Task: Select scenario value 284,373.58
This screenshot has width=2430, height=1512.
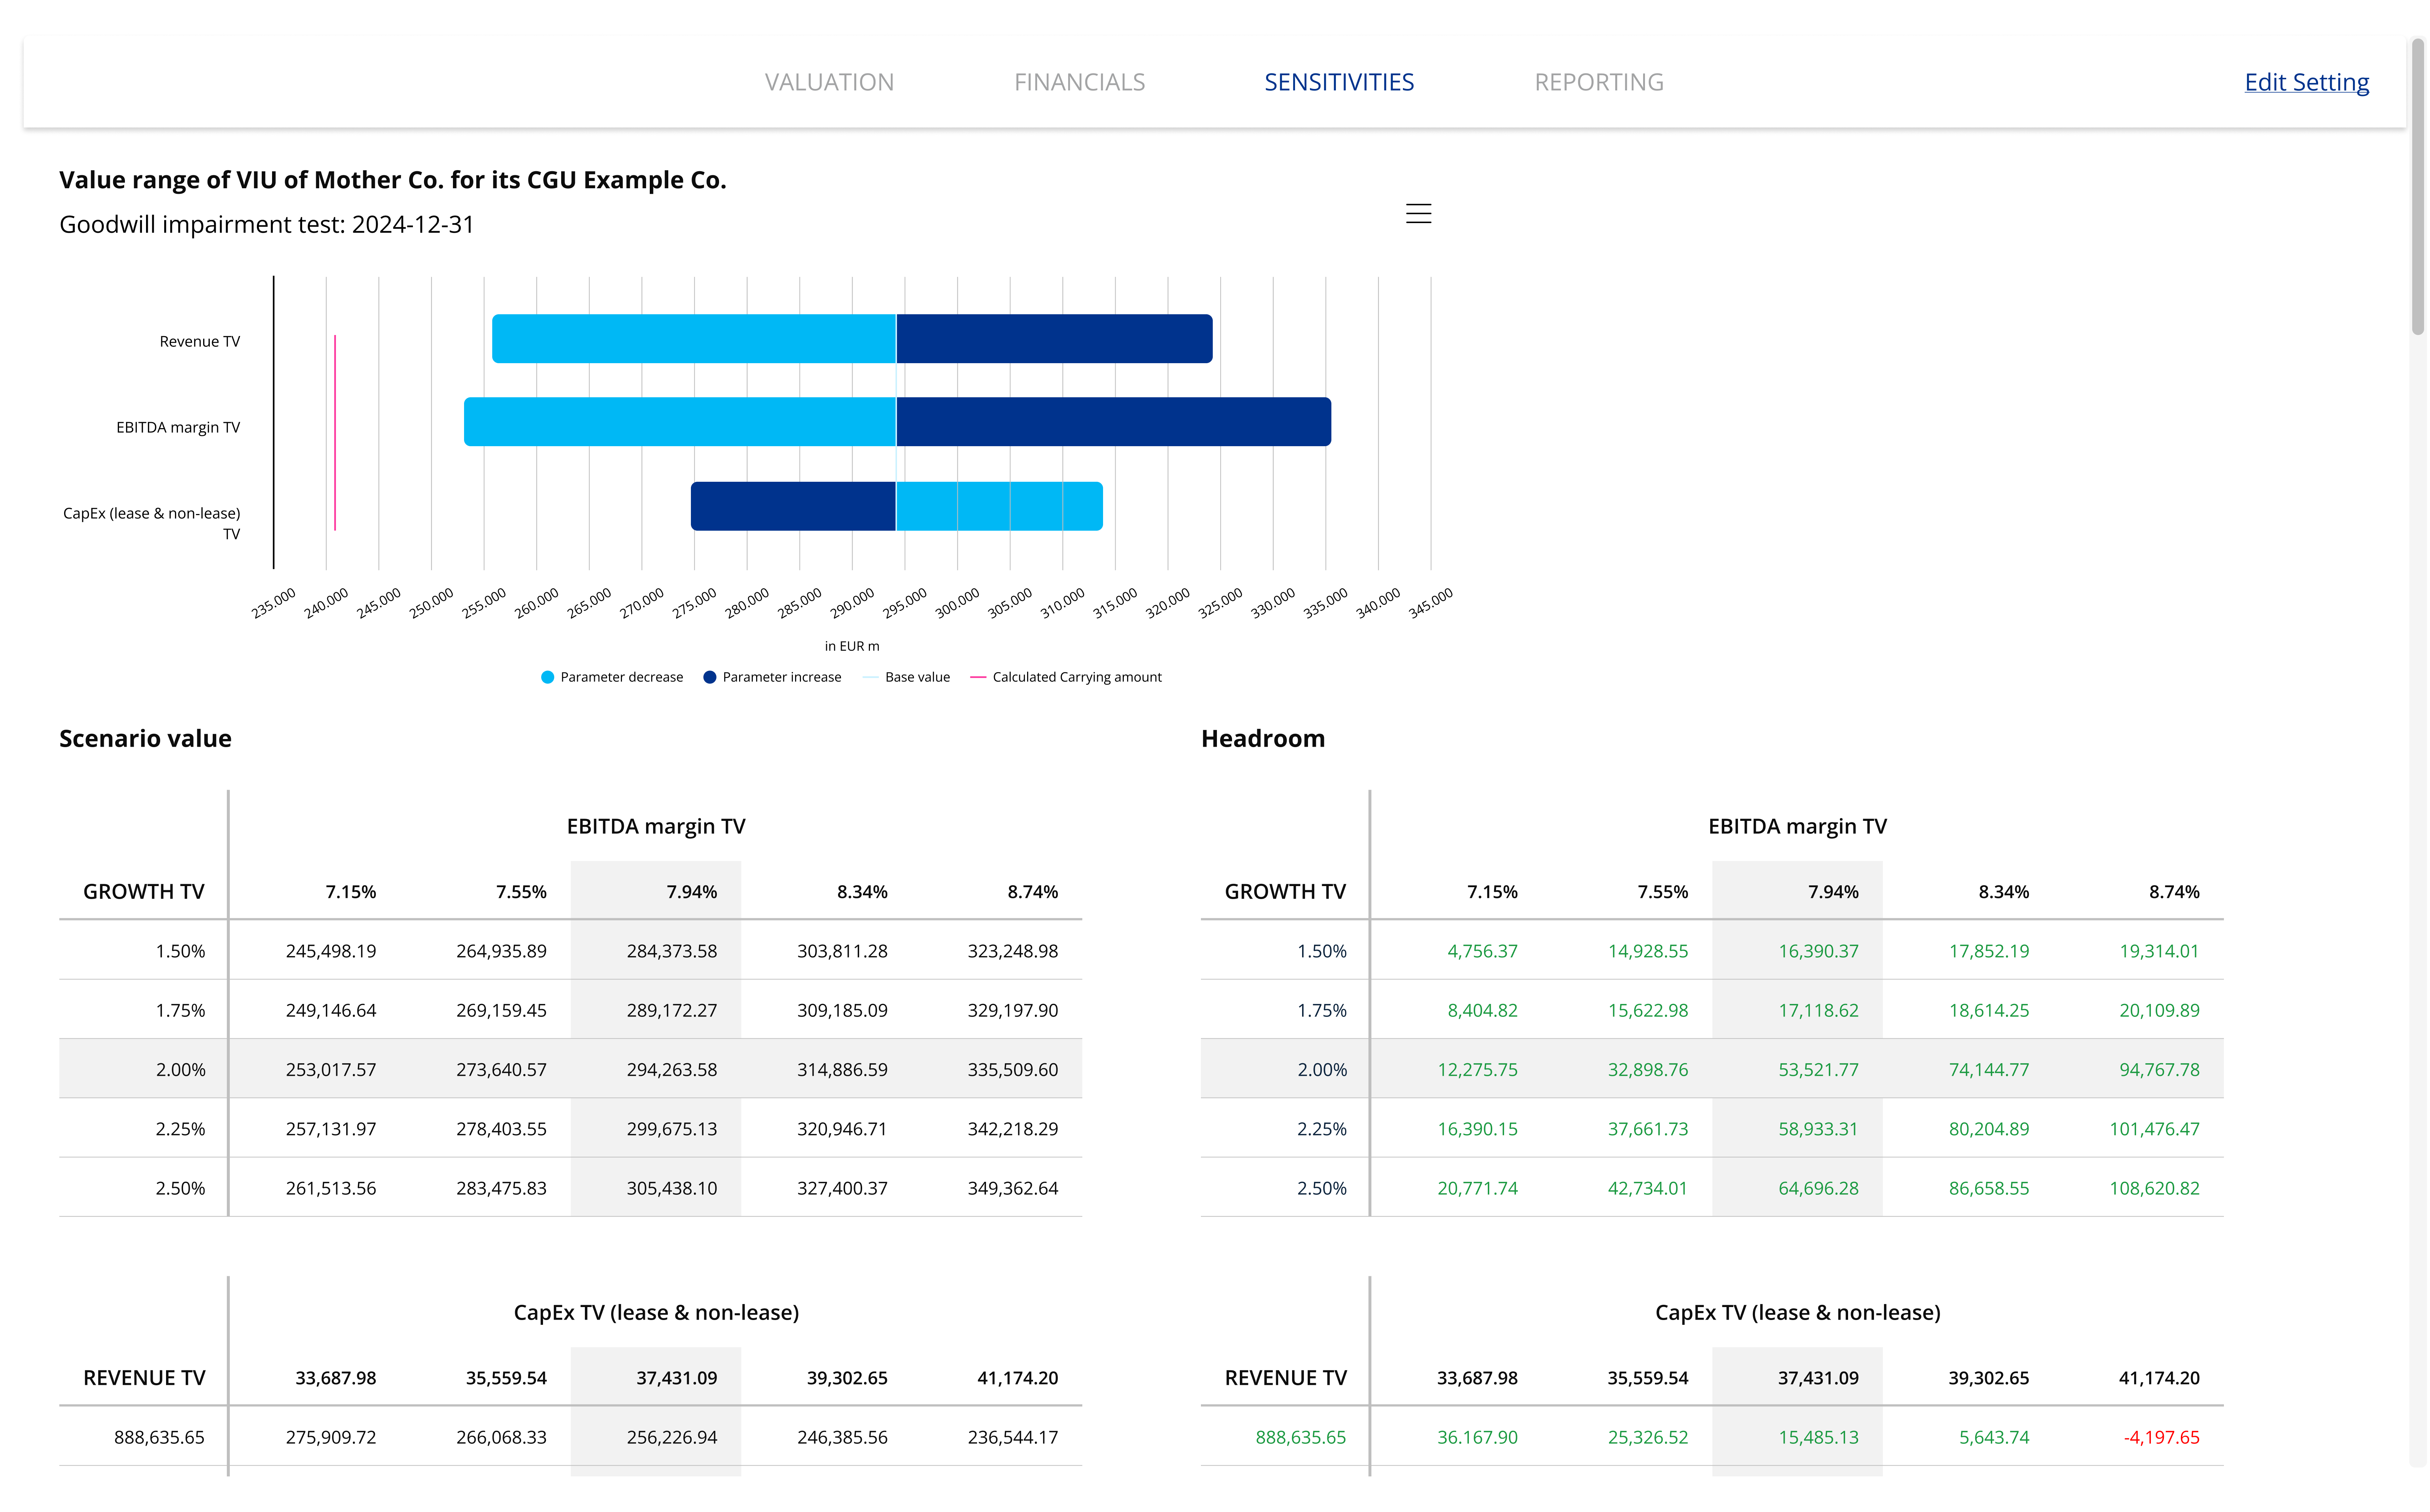Action: coord(672,951)
